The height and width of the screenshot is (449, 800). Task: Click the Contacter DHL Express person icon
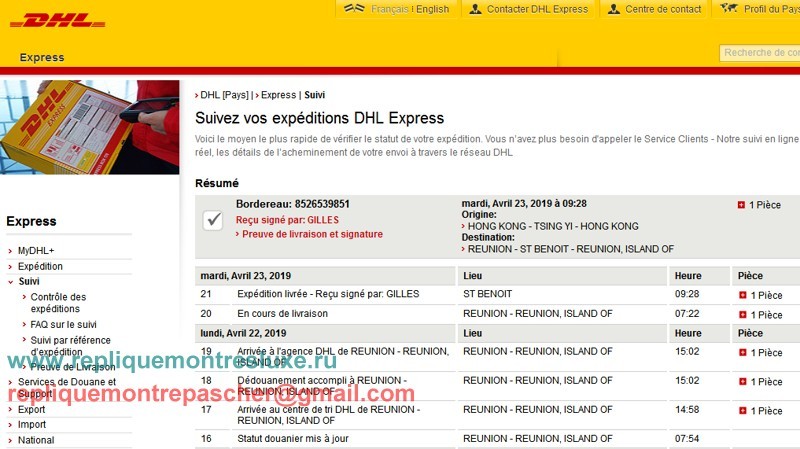[x=475, y=9]
